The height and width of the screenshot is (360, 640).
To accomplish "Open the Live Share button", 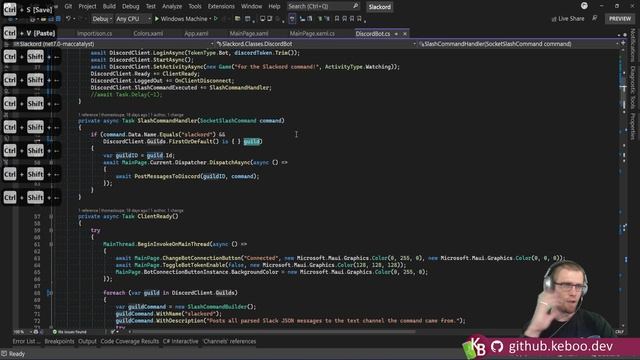I will tap(568, 19).
